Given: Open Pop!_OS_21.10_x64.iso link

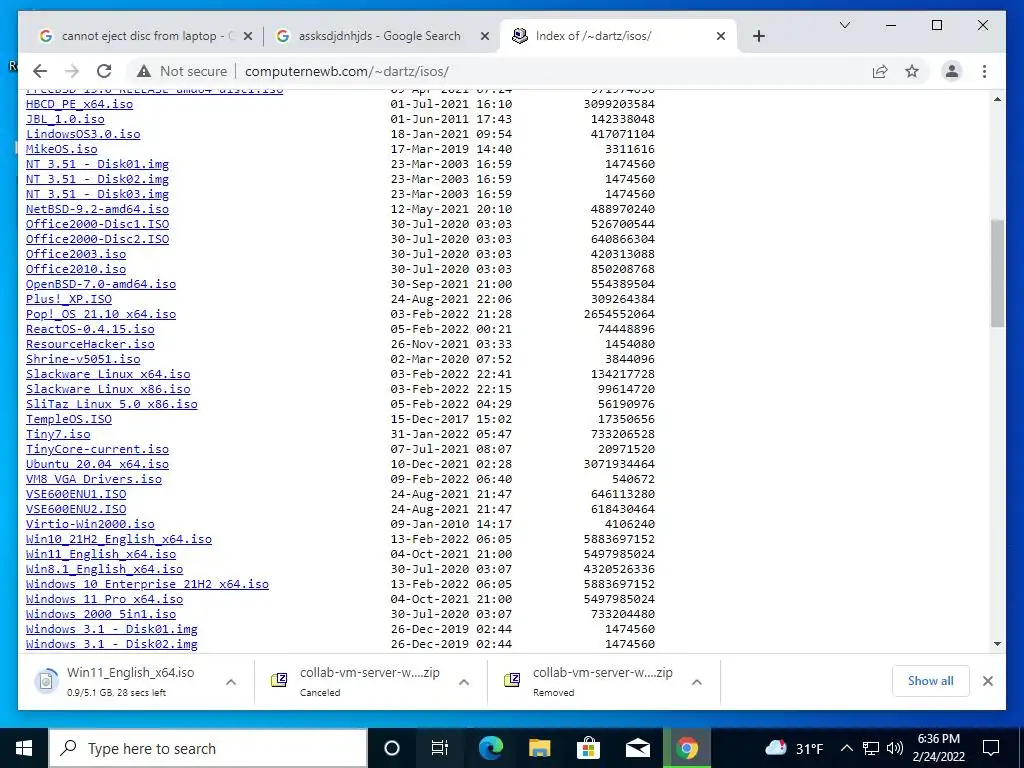Looking at the screenshot, I should coord(101,314).
